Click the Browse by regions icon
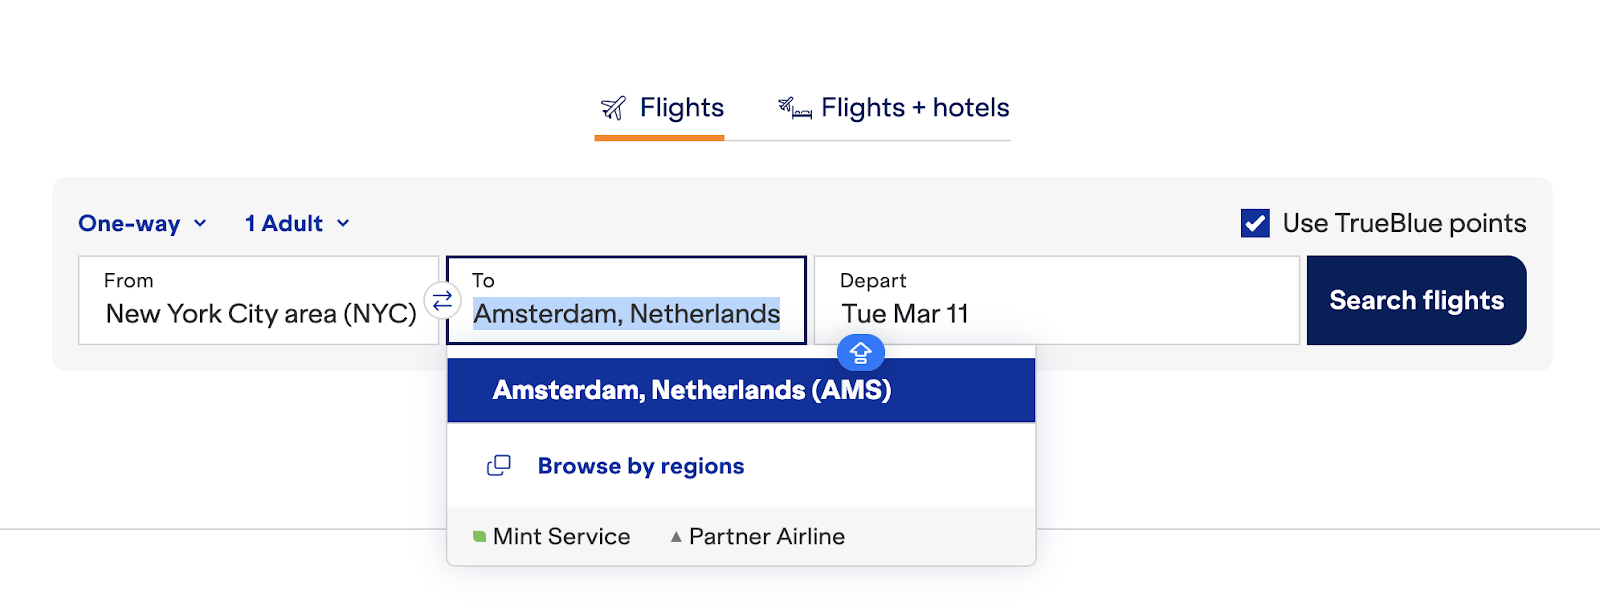1600x607 pixels. [x=499, y=466]
